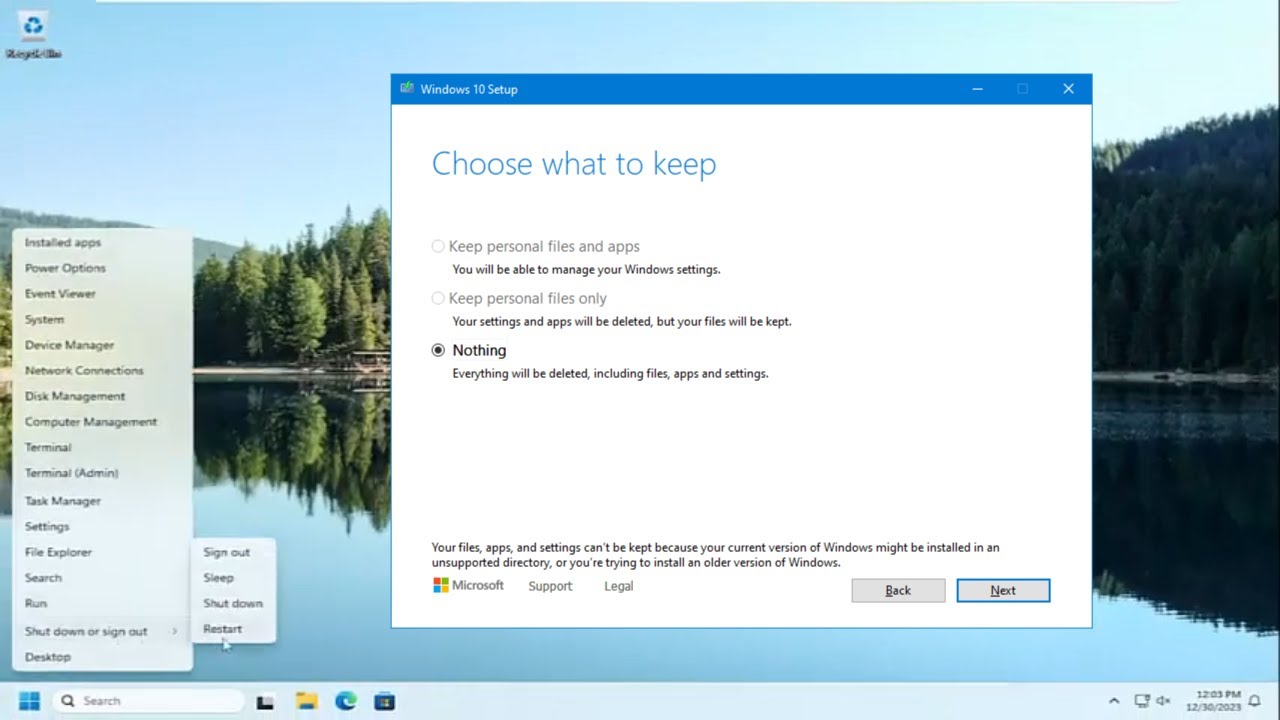
Task: Open Microsoft Edge from the taskbar
Action: point(346,701)
